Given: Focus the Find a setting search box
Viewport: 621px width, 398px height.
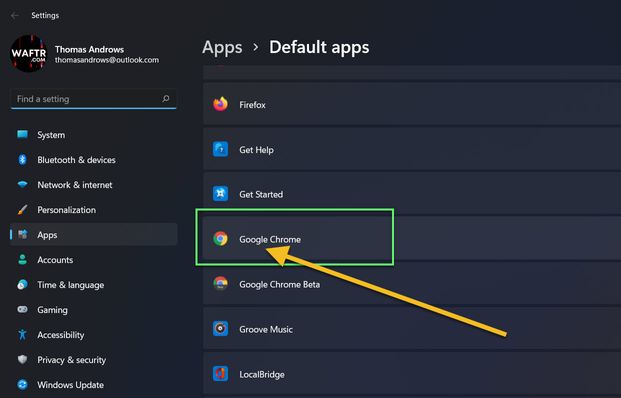Looking at the screenshot, I should (x=93, y=99).
